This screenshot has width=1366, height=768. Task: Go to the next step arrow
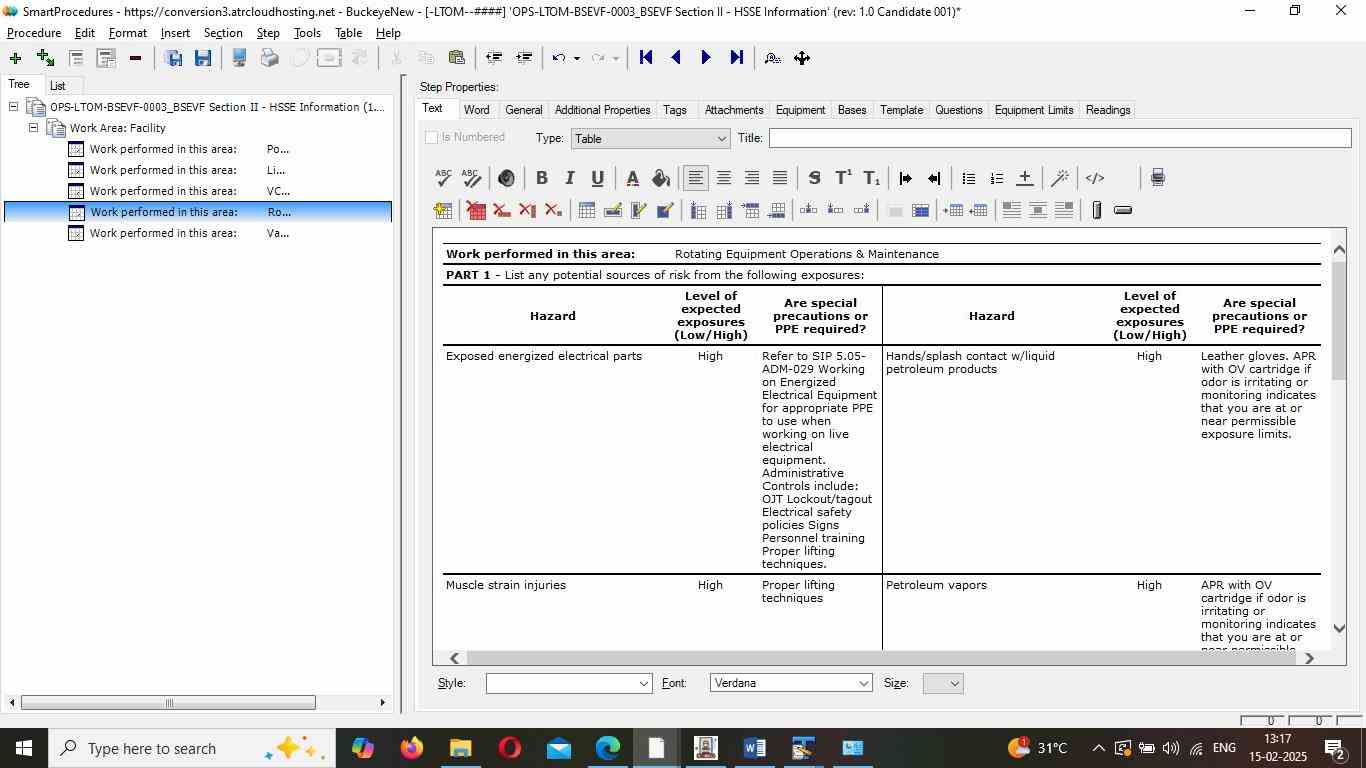(x=706, y=58)
